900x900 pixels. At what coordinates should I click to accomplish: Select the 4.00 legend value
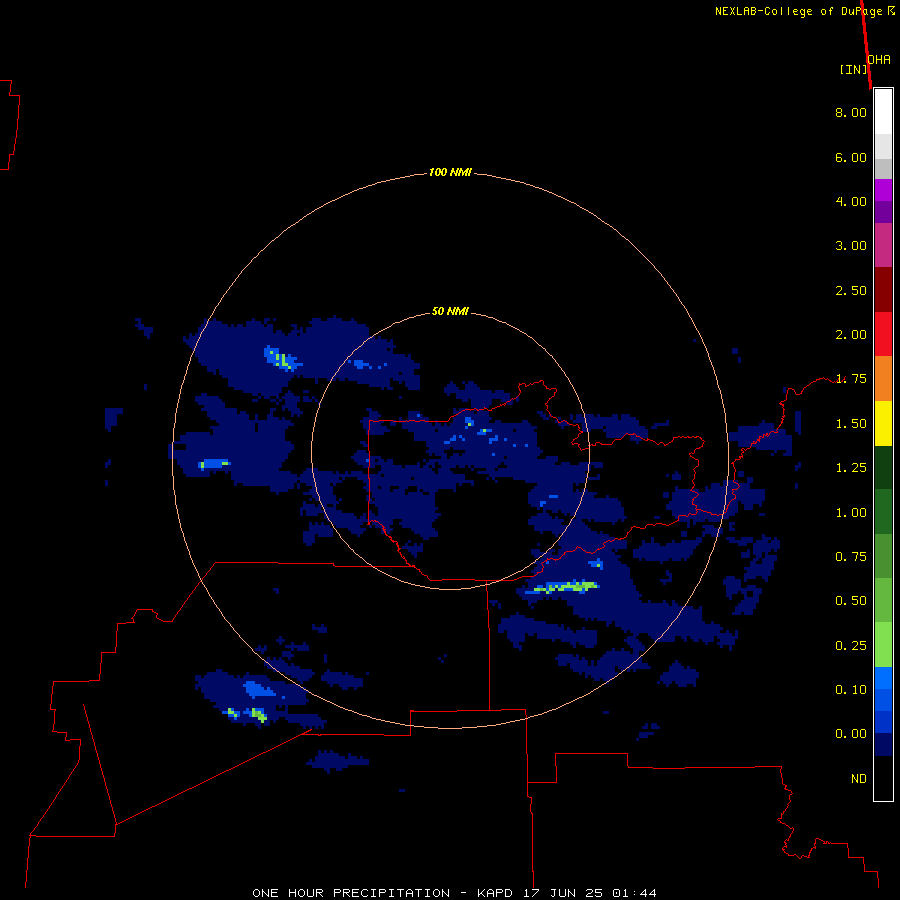(x=851, y=201)
